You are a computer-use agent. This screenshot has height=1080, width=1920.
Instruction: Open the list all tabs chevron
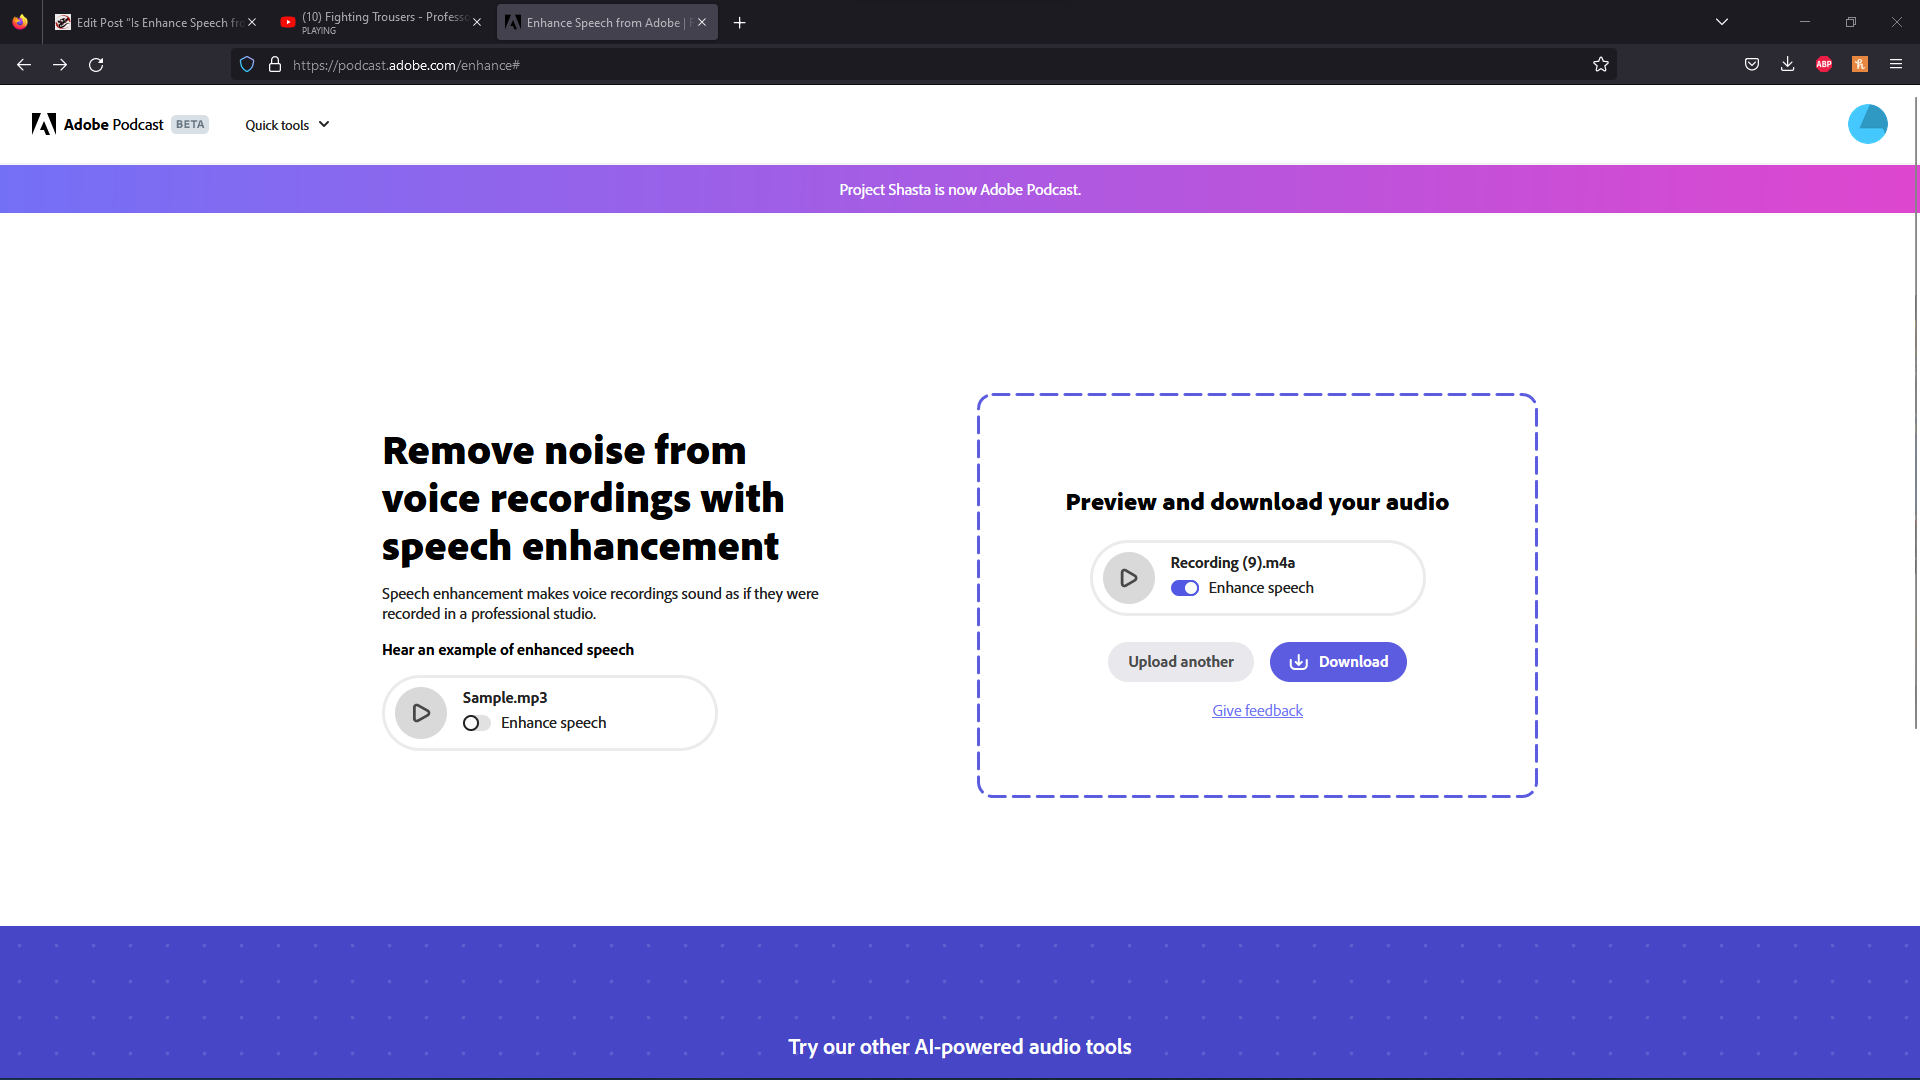pos(1721,22)
